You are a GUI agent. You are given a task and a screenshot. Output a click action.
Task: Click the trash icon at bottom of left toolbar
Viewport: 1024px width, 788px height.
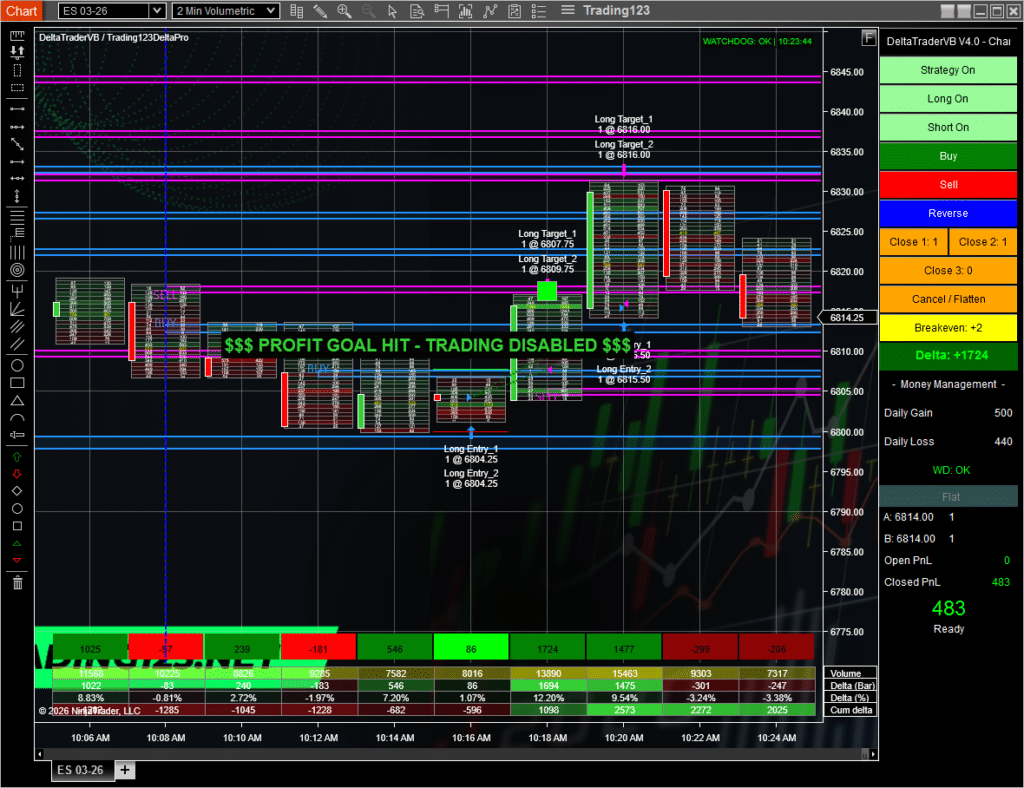(x=16, y=582)
